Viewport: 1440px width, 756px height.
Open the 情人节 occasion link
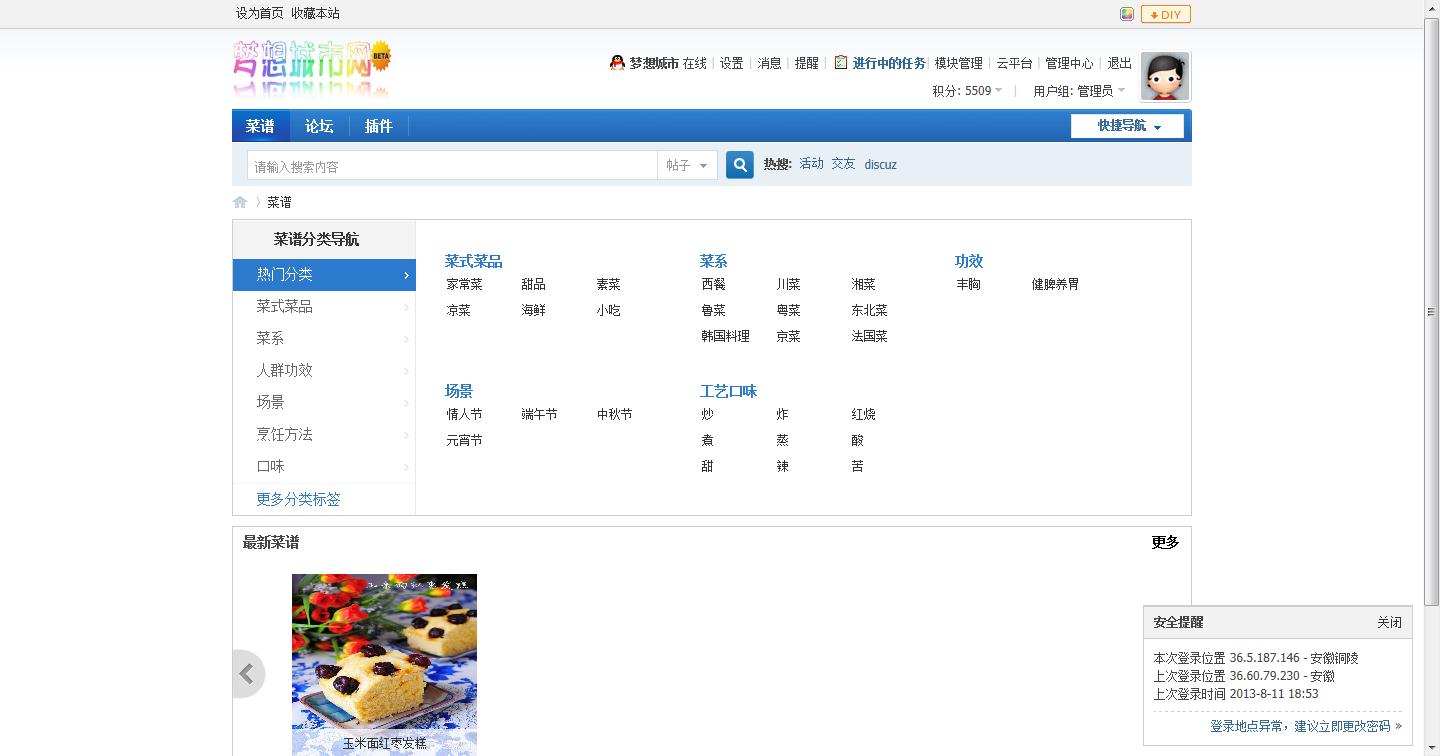[x=464, y=414]
